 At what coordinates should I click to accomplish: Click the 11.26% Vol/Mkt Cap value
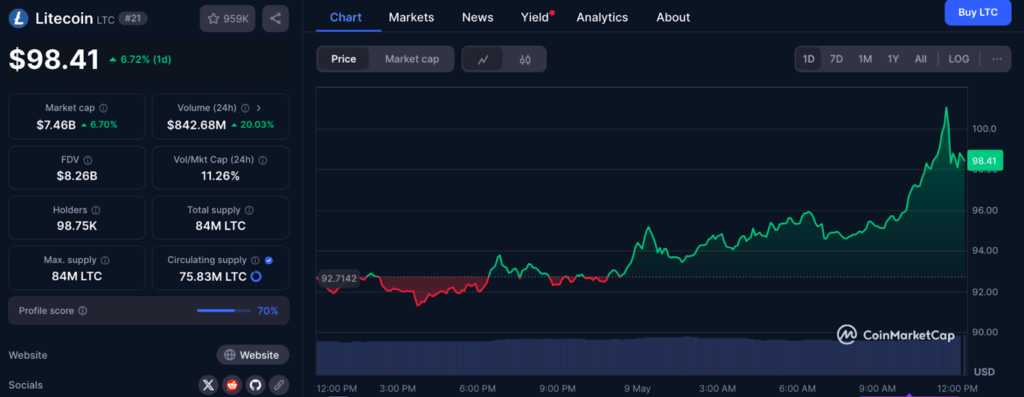(x=221, y=176)
